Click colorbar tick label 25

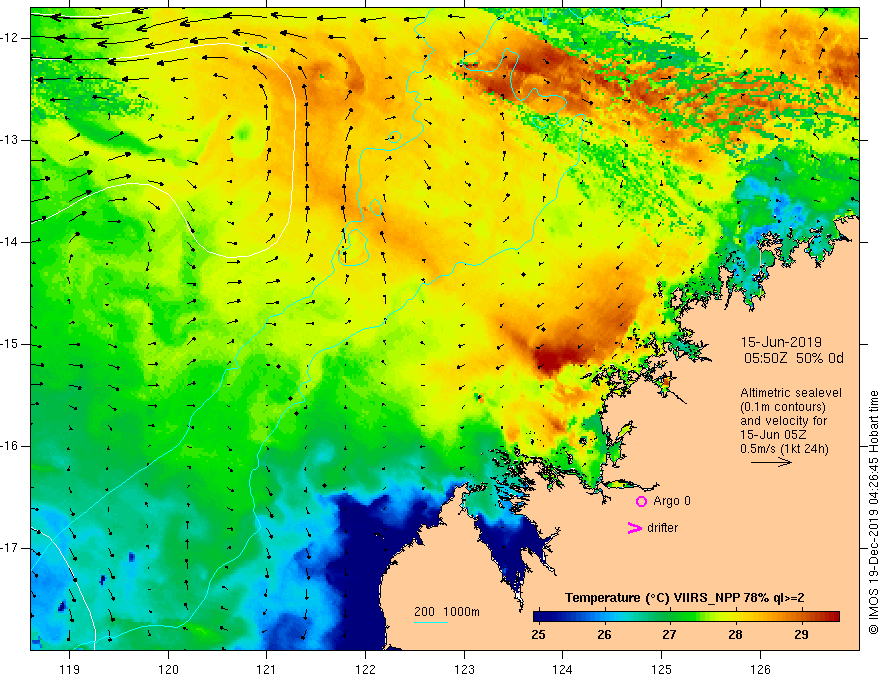(x=538, y=635)
